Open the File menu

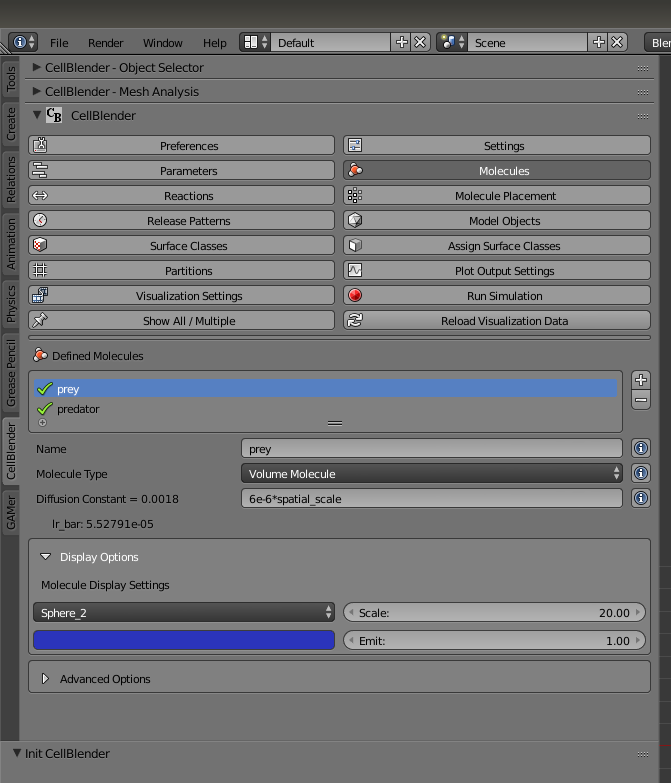[x=59, y=43]
